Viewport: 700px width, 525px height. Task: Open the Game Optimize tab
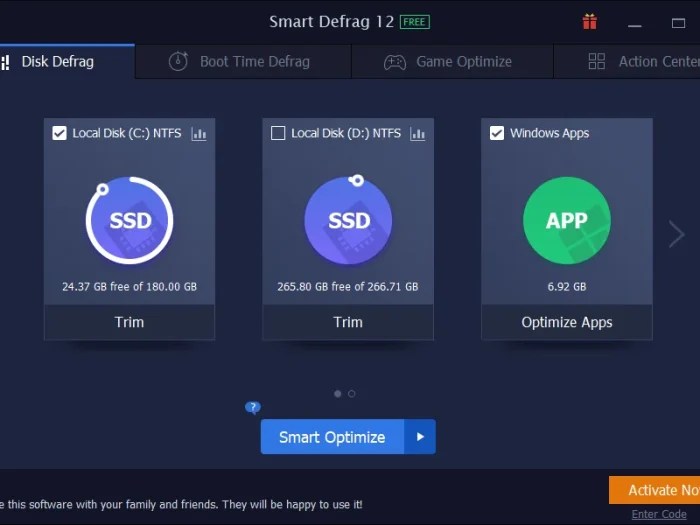coord(452,62)
